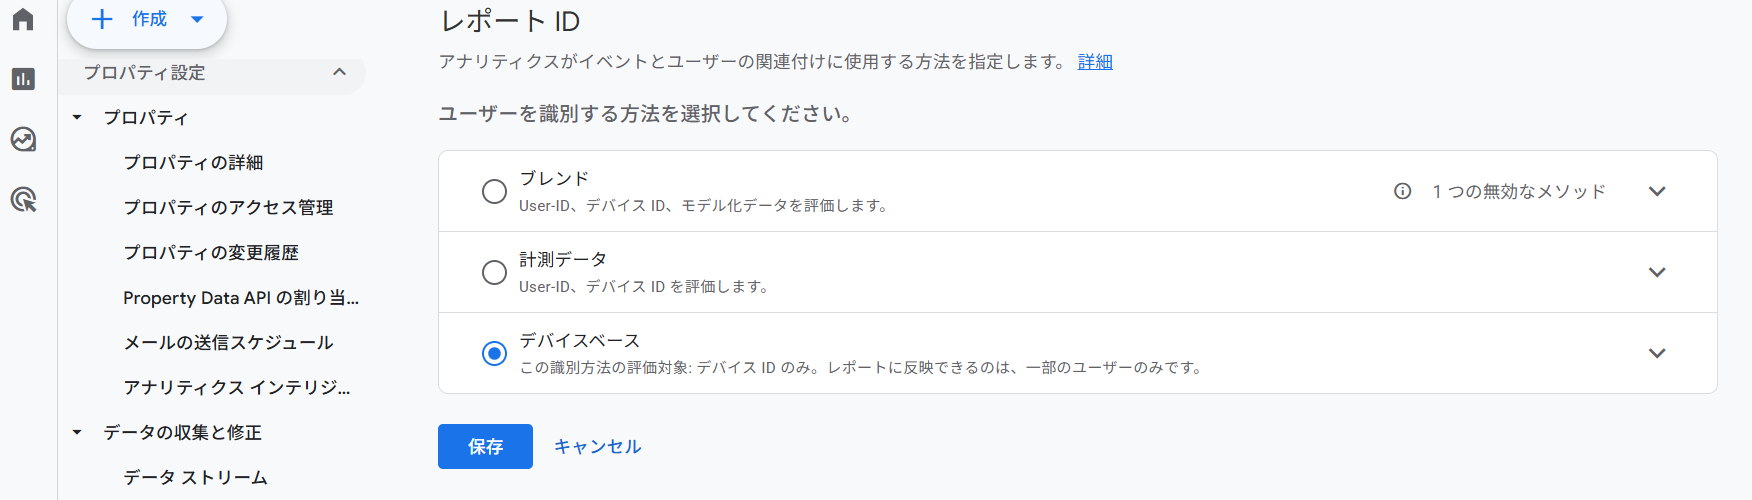Open プロパティの変更履歴 menu item
Screen dimensions: 1752x500
tap(211, 252)
